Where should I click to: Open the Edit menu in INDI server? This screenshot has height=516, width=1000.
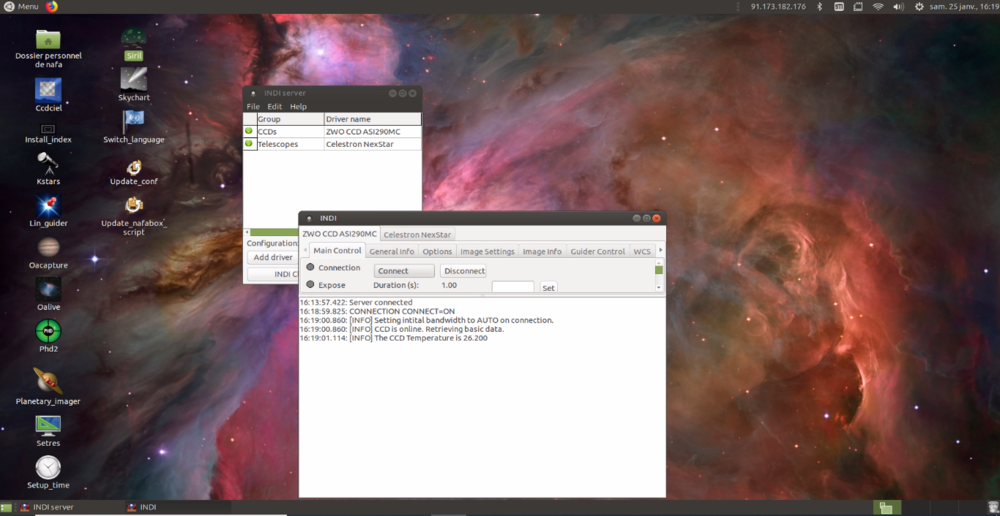coord(274,107)
